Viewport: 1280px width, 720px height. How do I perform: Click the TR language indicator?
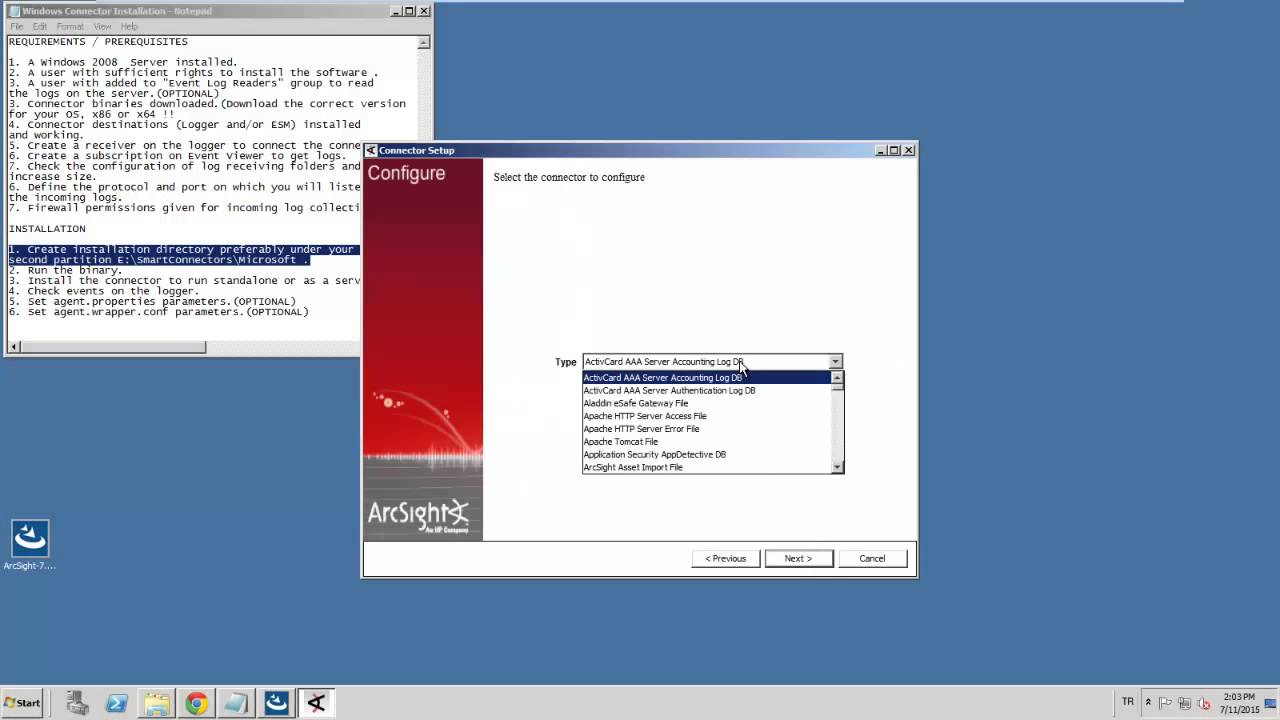1128,702
